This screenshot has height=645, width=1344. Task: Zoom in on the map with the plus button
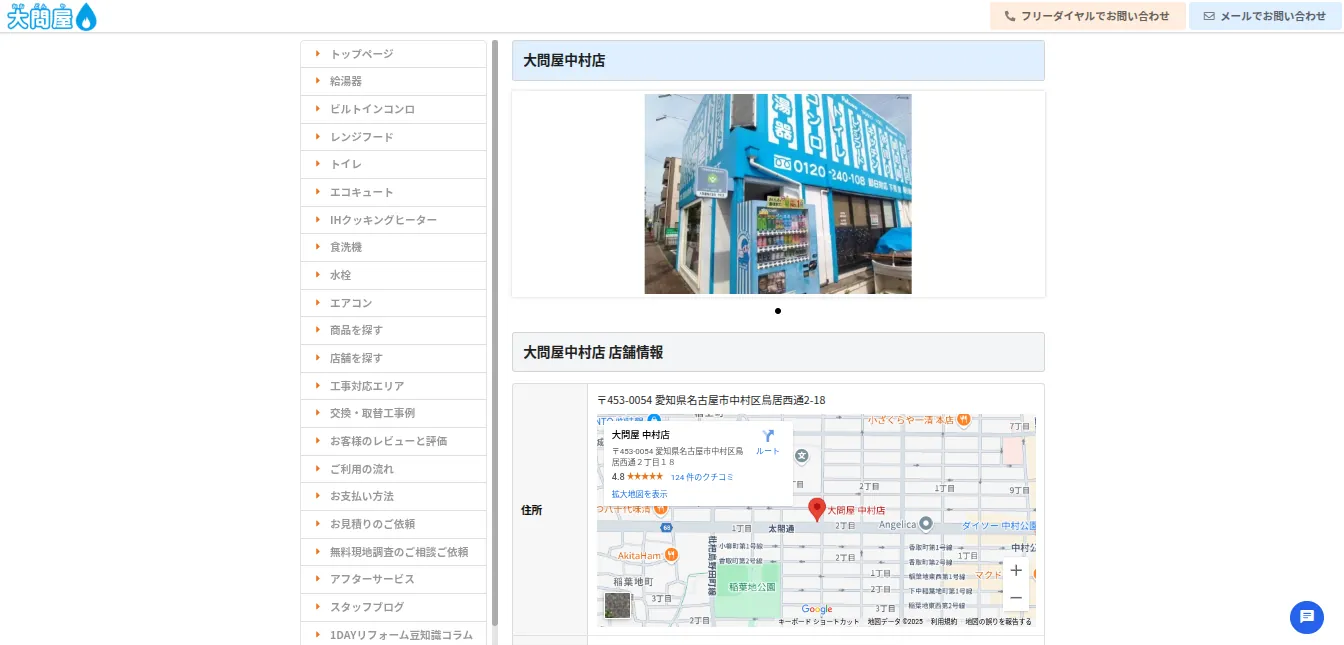[x=1016, y=570]
